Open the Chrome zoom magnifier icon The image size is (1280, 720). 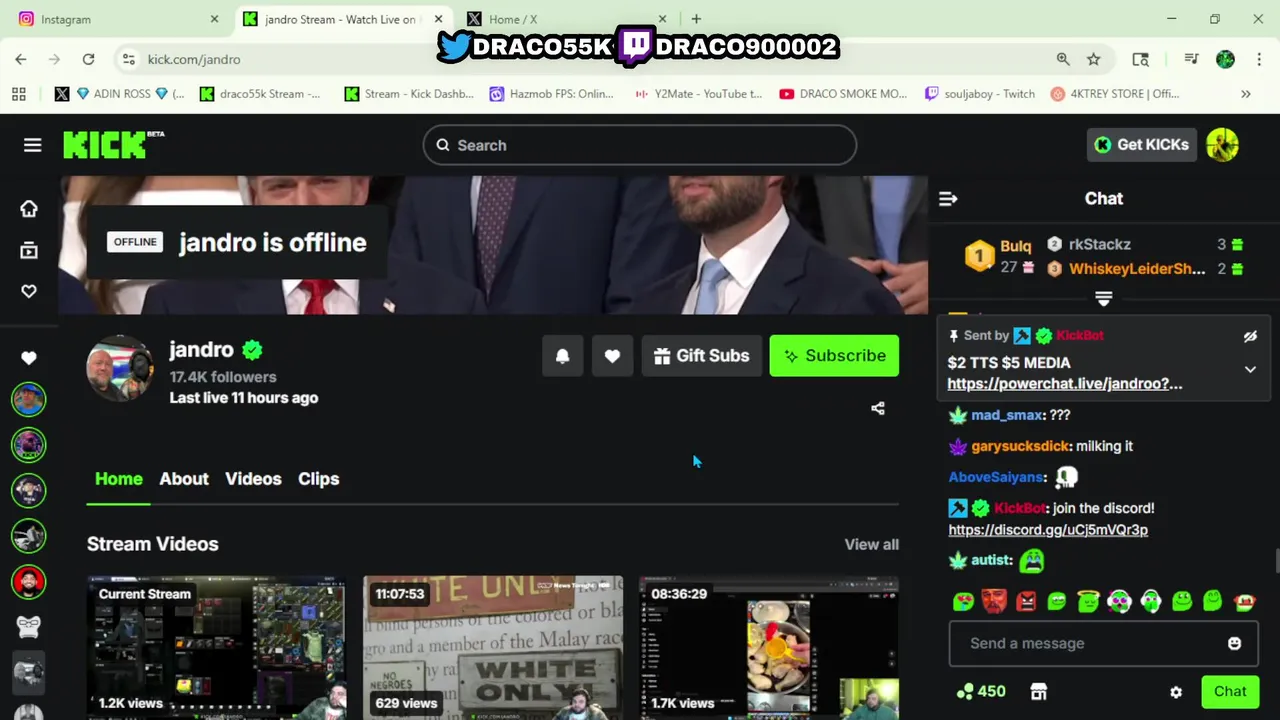point(1063,59)
